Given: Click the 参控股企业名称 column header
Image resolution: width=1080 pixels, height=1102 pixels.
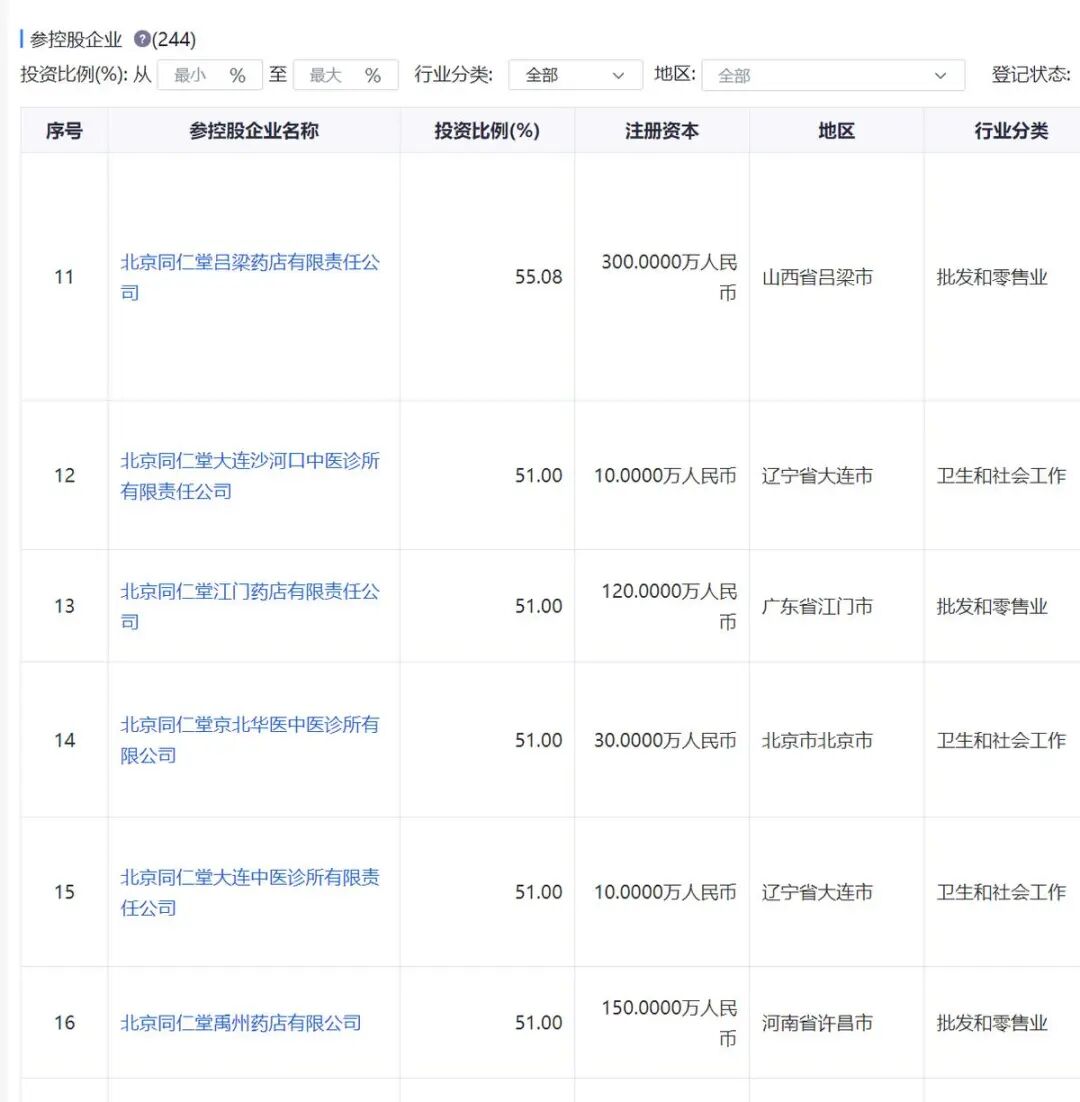Looking at the screenshot, I should pos(254,131).
